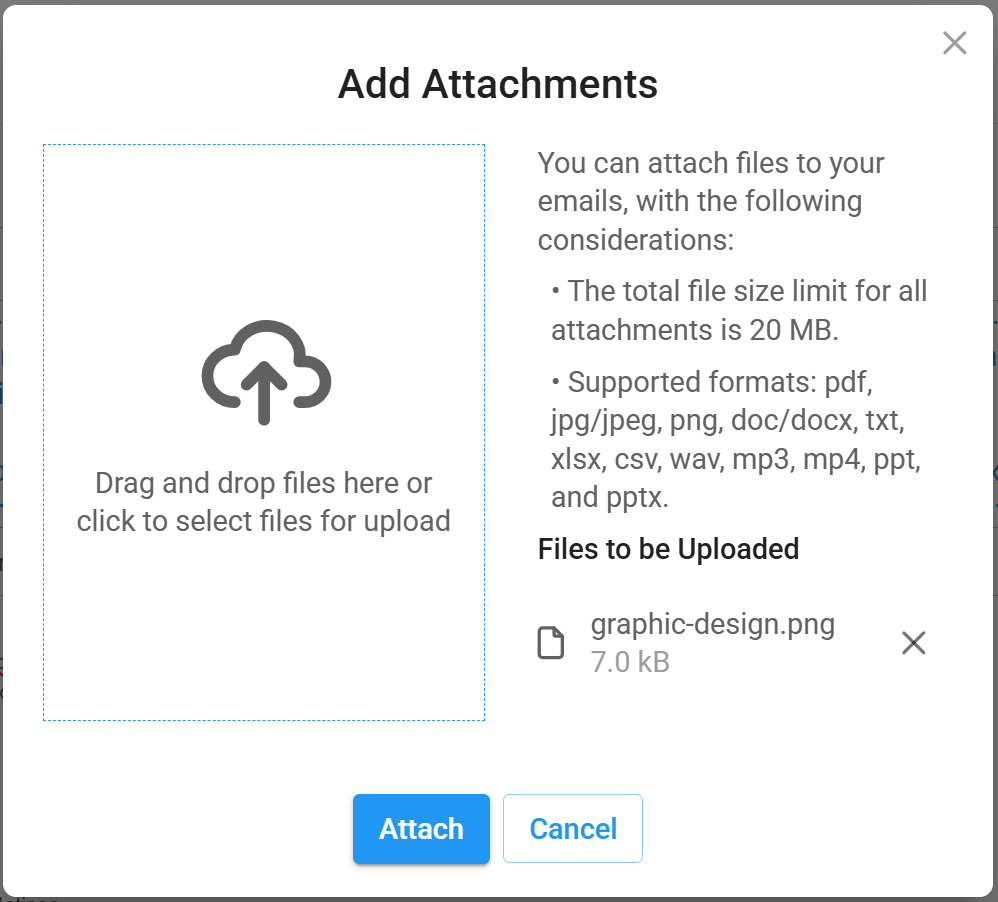Viewport: 998px width, 902px height.
Task: Click the "Drag and drop files here" line
Action: click(264, 483)
